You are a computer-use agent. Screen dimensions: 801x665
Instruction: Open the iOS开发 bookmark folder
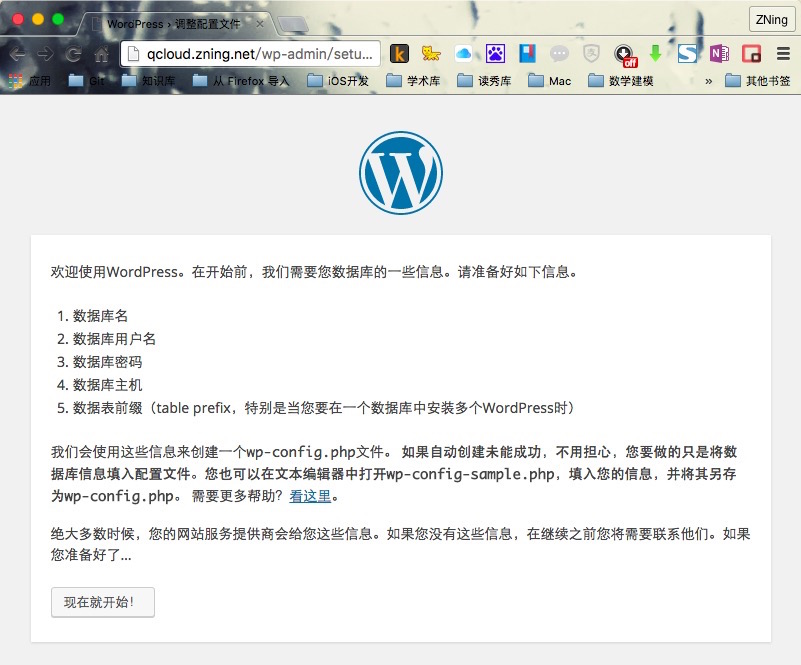tap(338, 81)
